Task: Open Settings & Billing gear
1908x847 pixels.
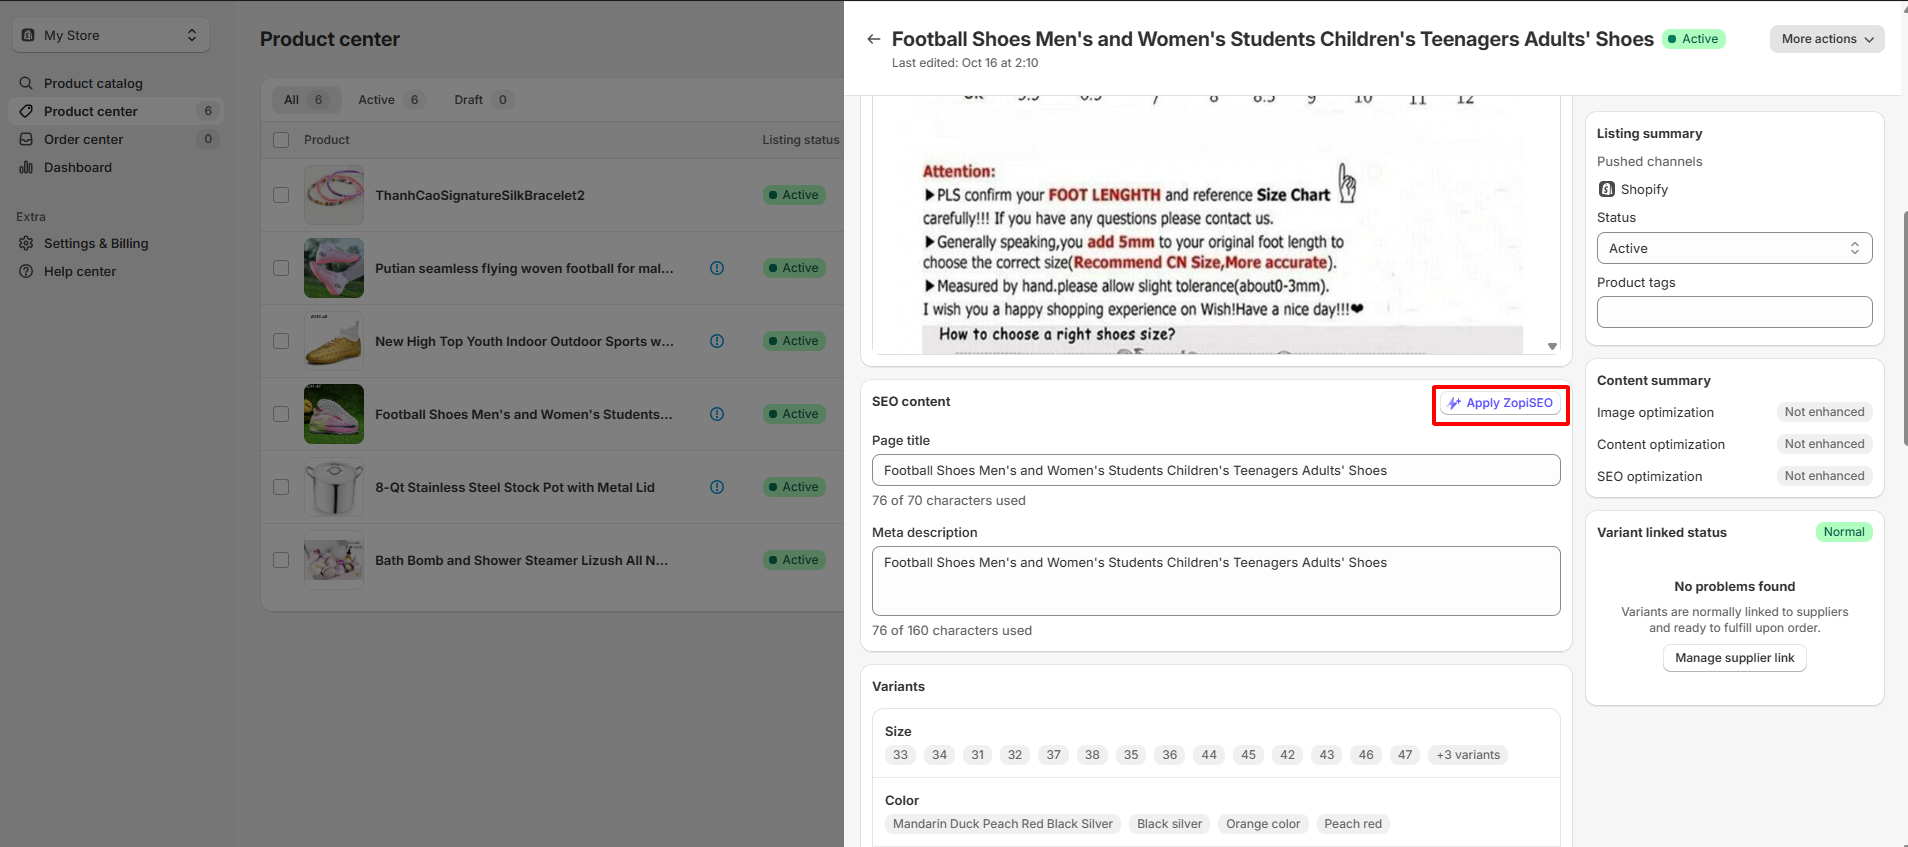Action: 27,243
